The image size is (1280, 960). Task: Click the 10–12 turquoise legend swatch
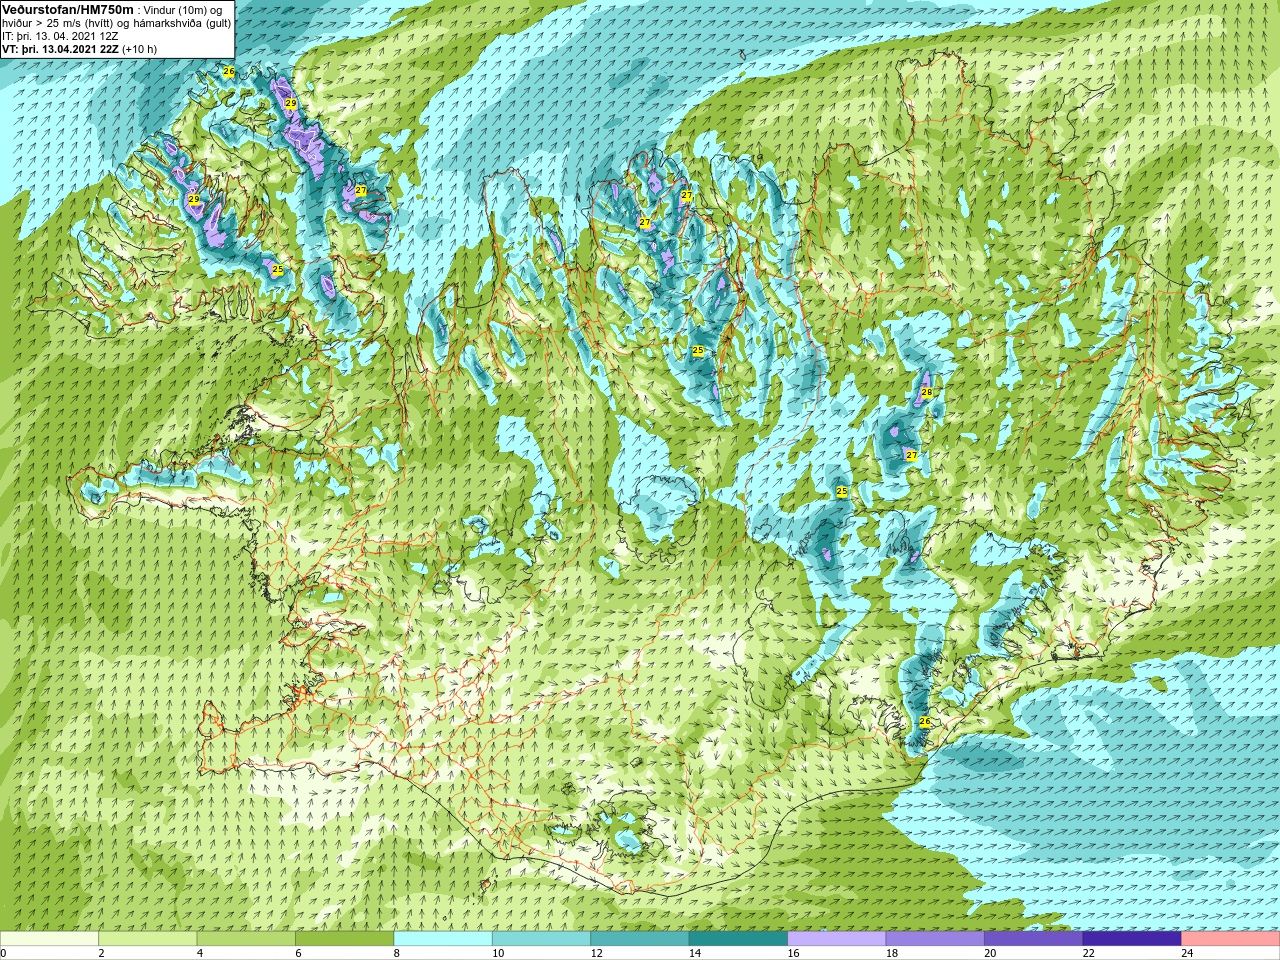coord(541,939)
